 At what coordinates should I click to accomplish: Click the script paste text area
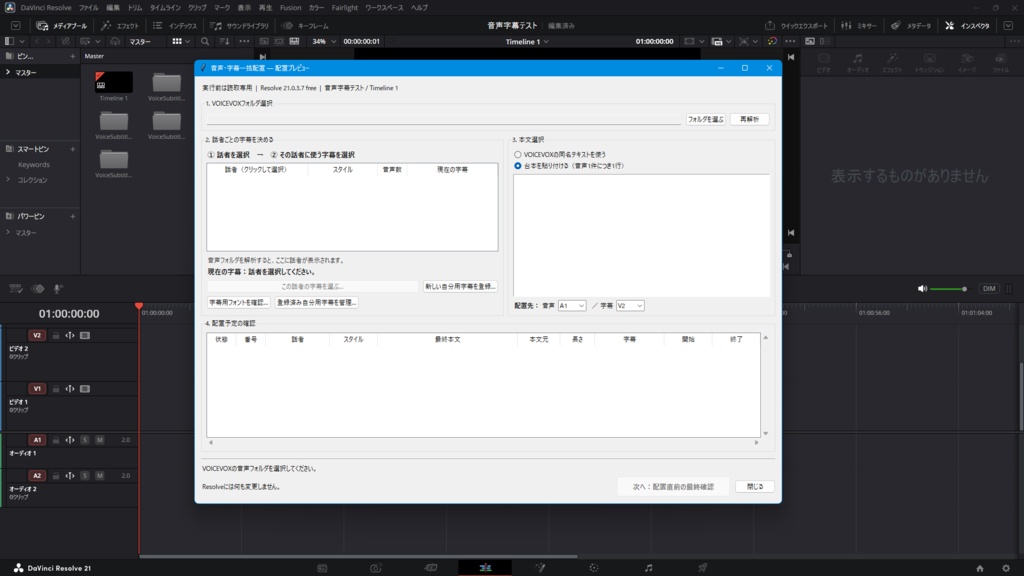[x=641, y=236]
